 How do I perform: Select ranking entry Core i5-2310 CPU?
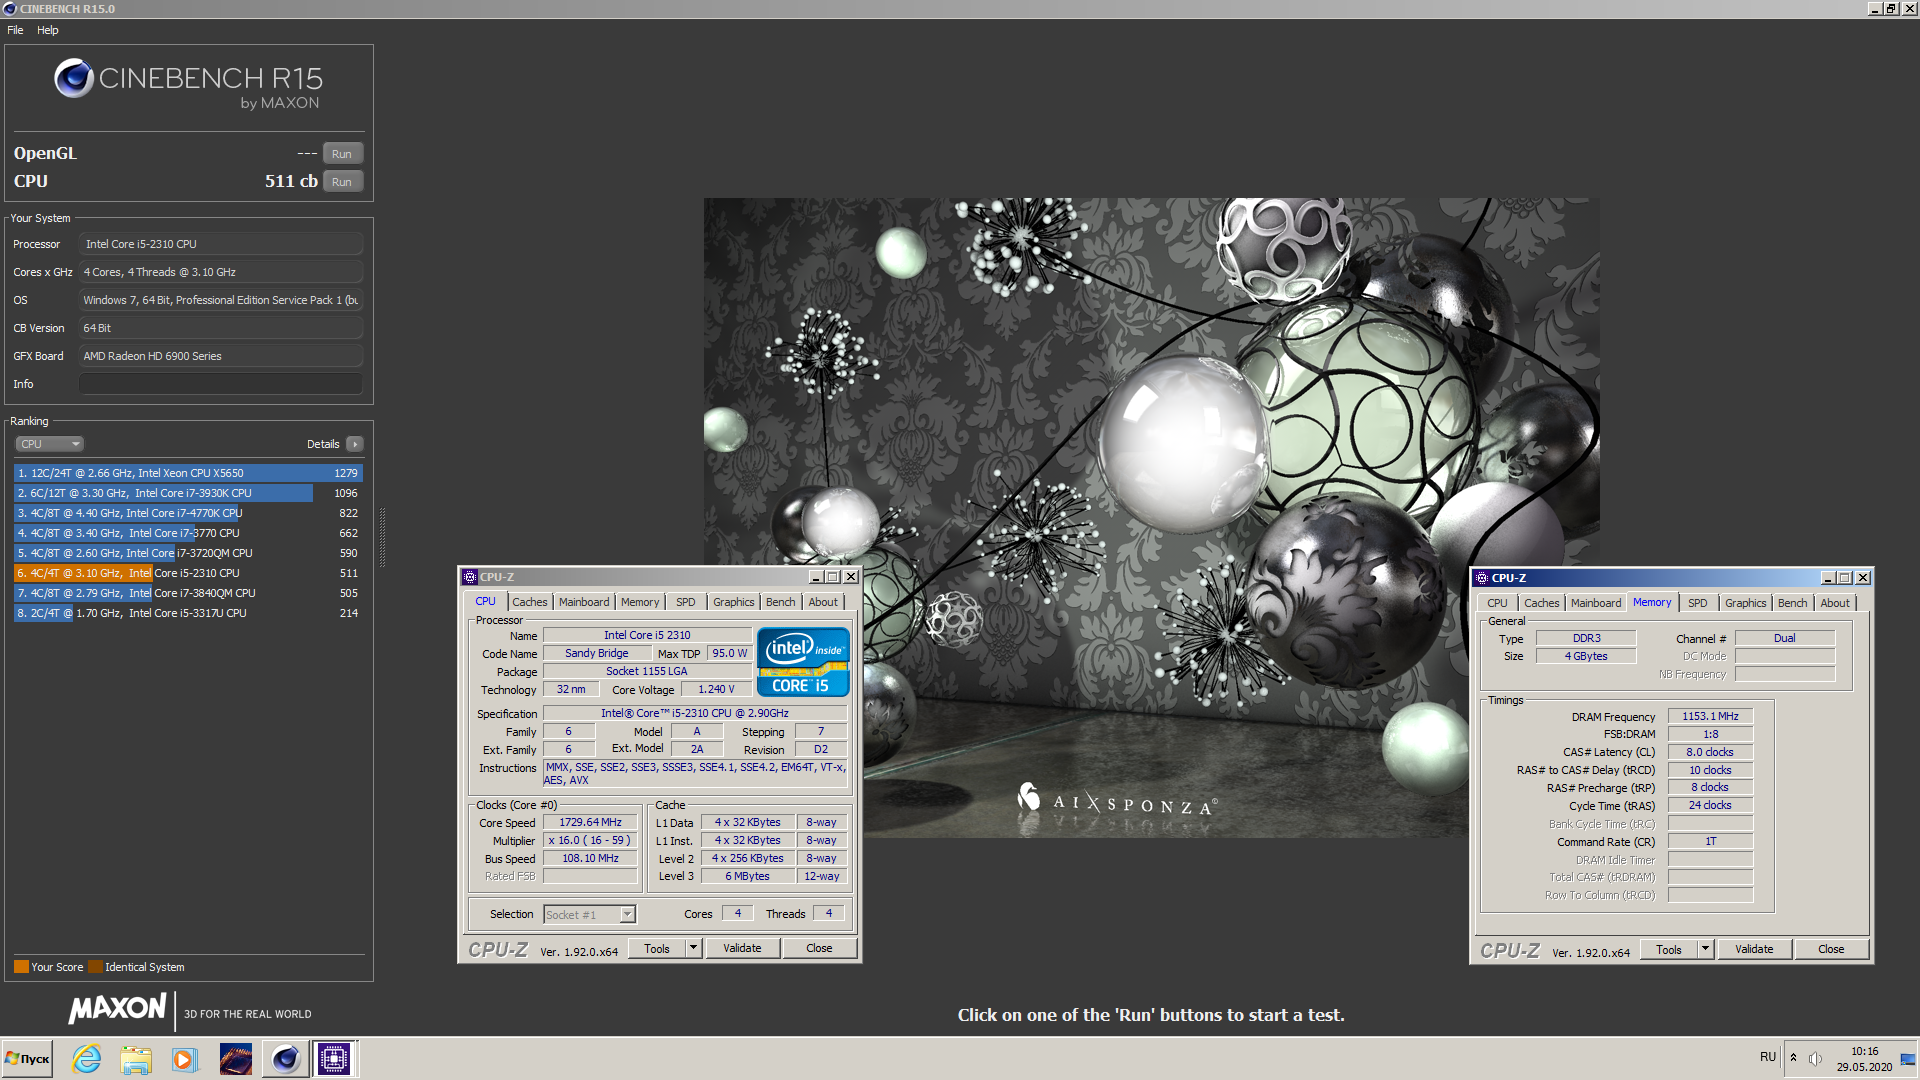(188, 573)
